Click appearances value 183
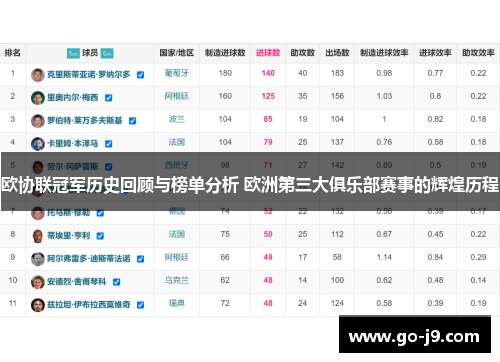This screenshot has height=362, width=500. (337, 73)
